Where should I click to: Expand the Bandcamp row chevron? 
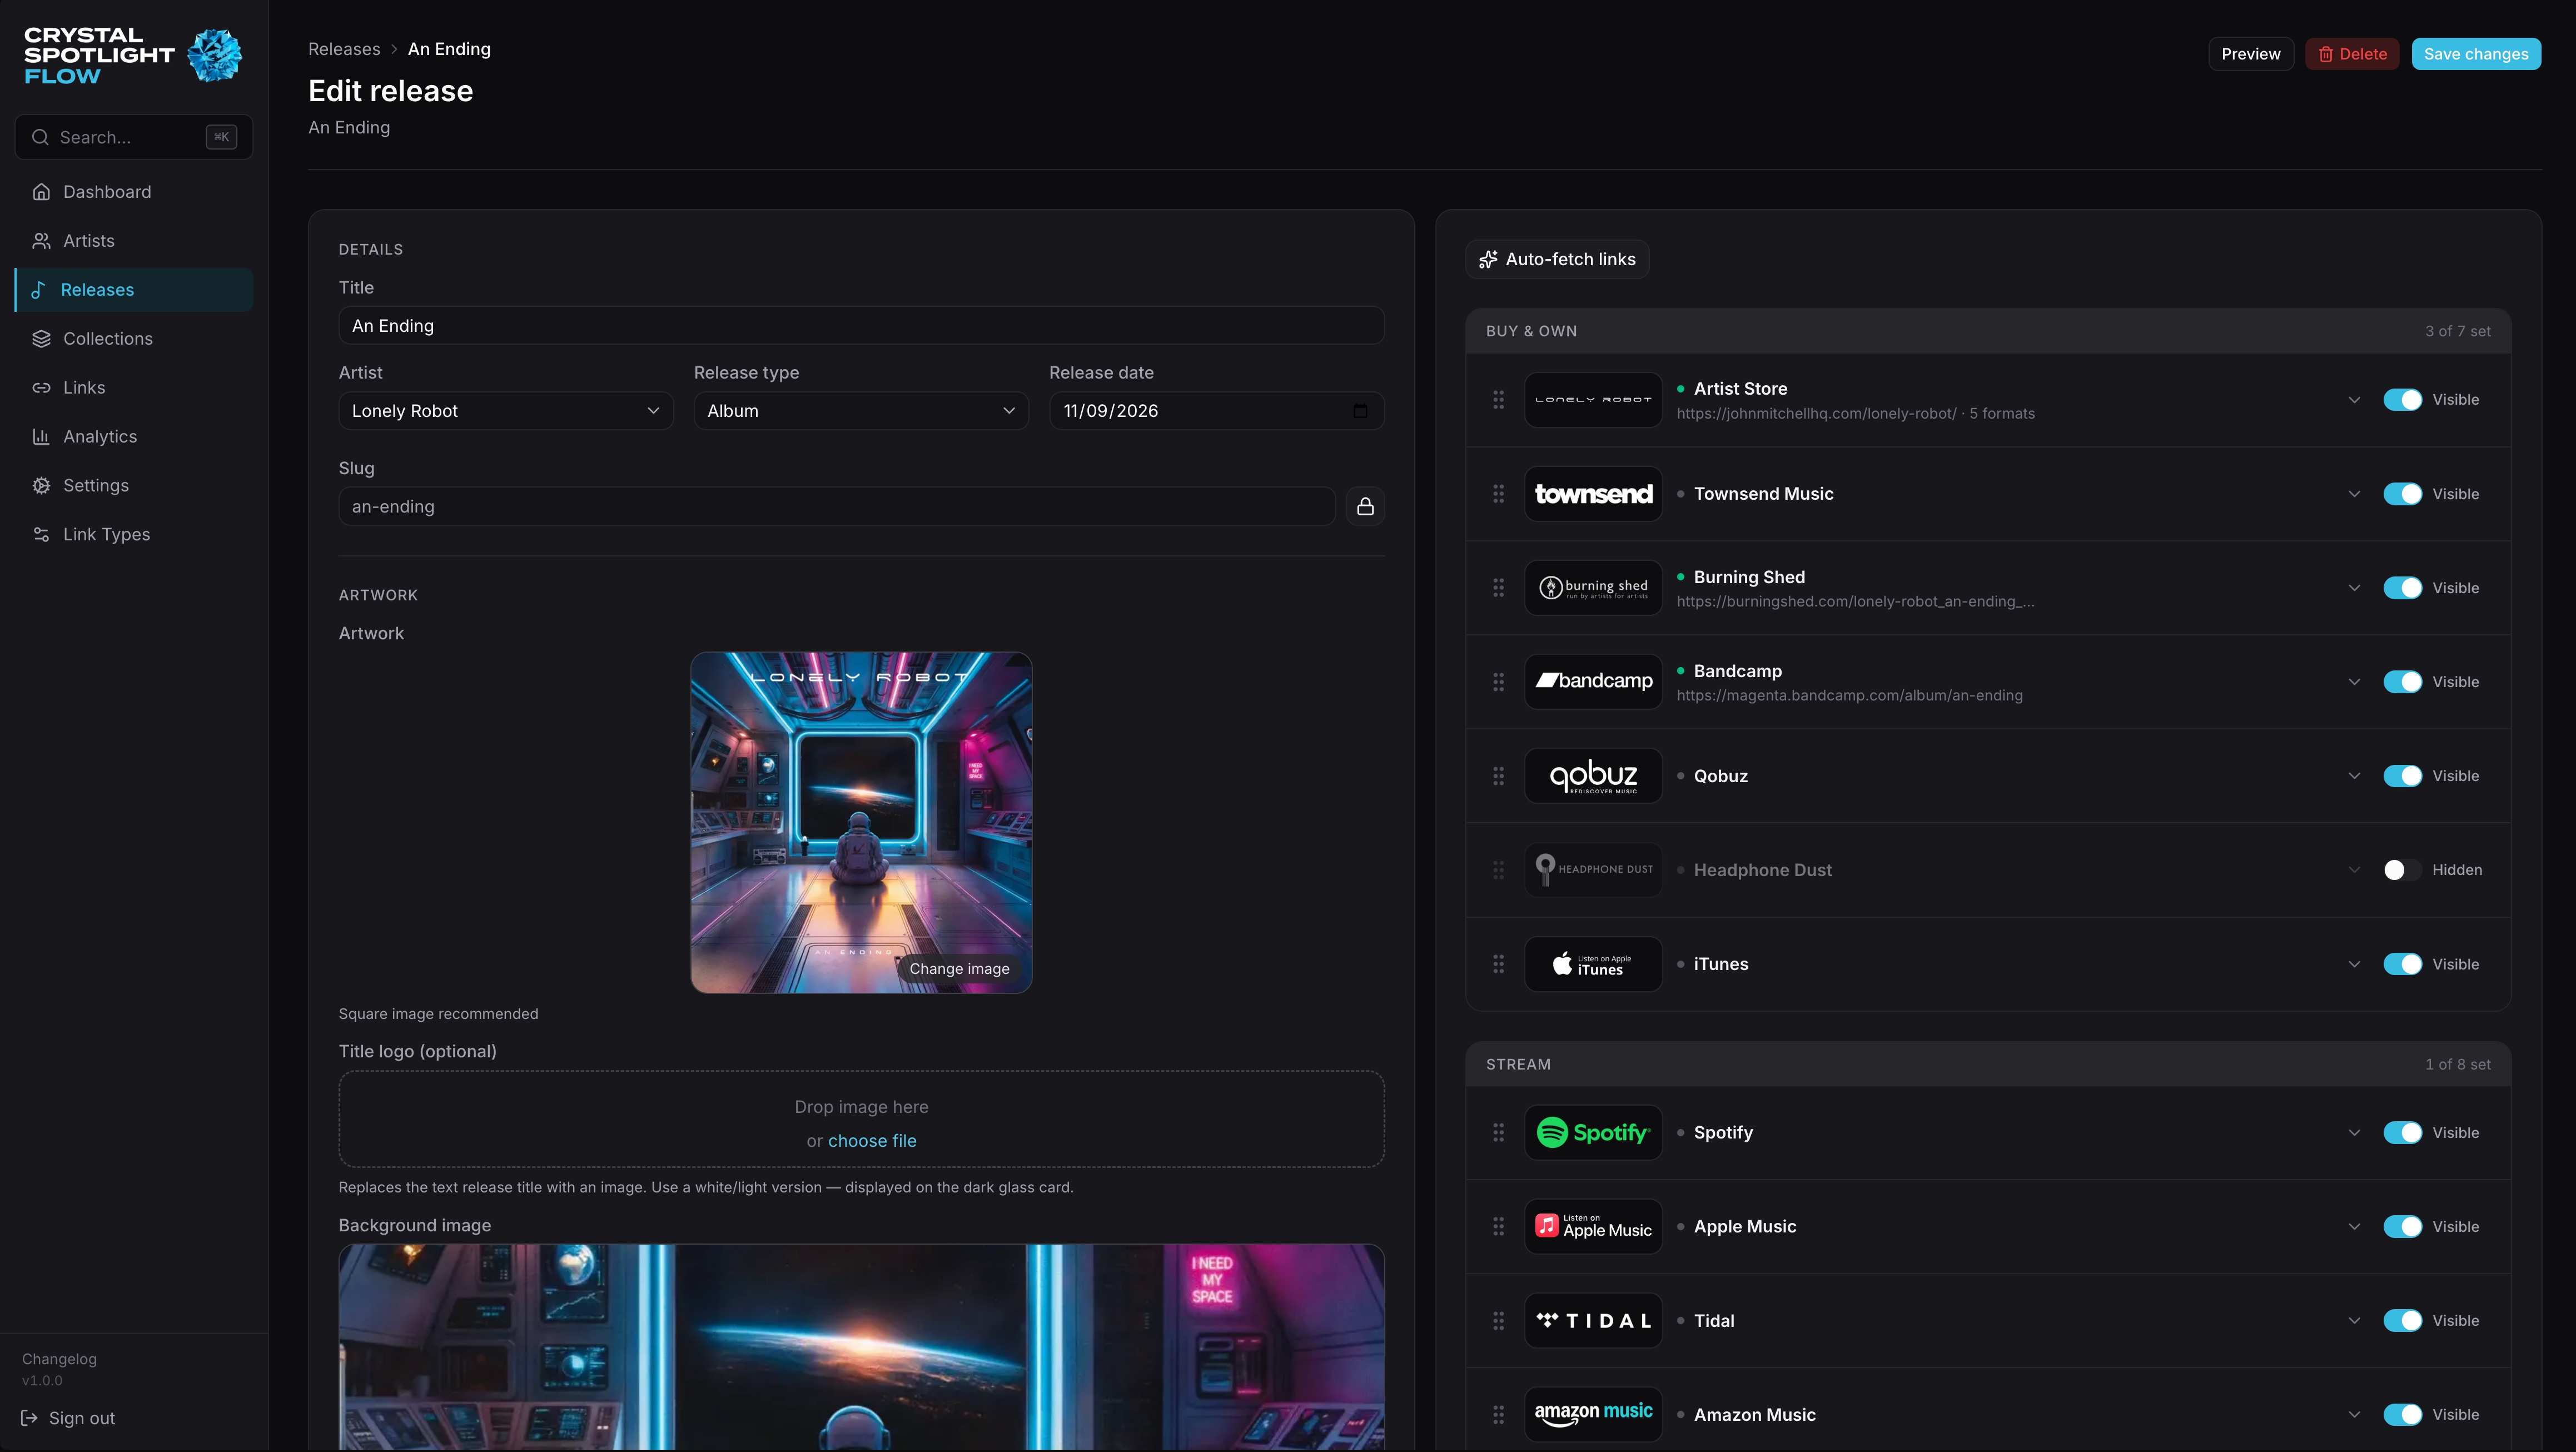(x=2354, y=682)
